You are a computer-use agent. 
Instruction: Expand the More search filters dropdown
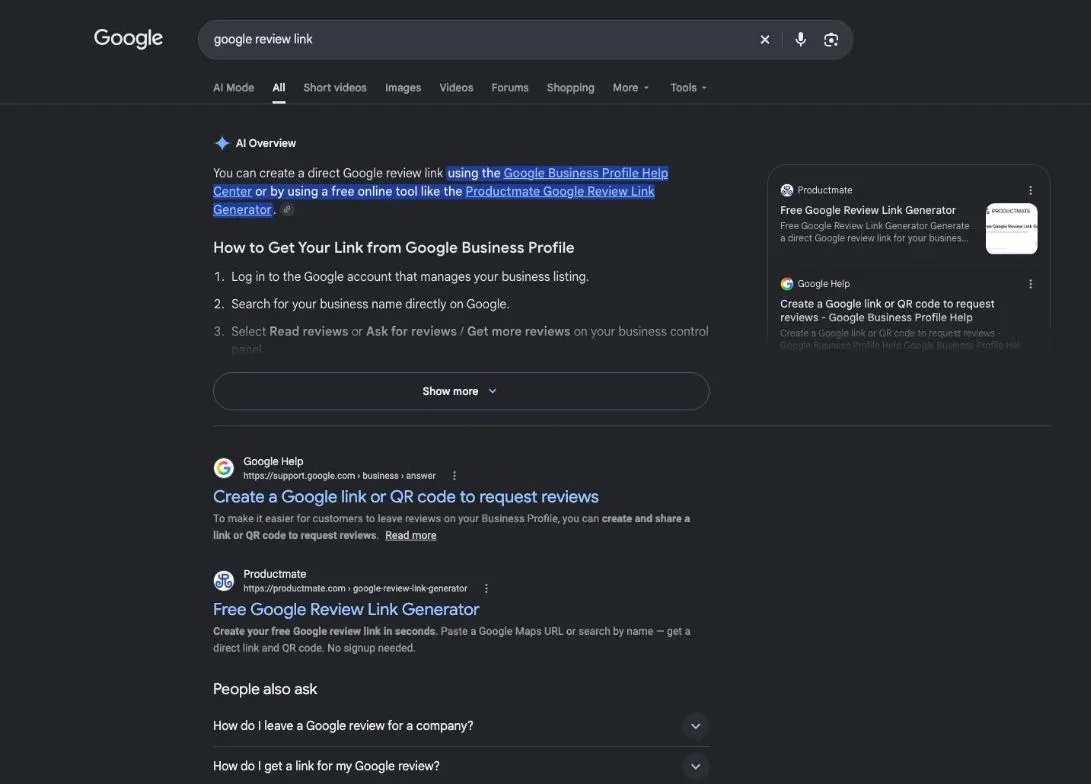click(630, 88)
